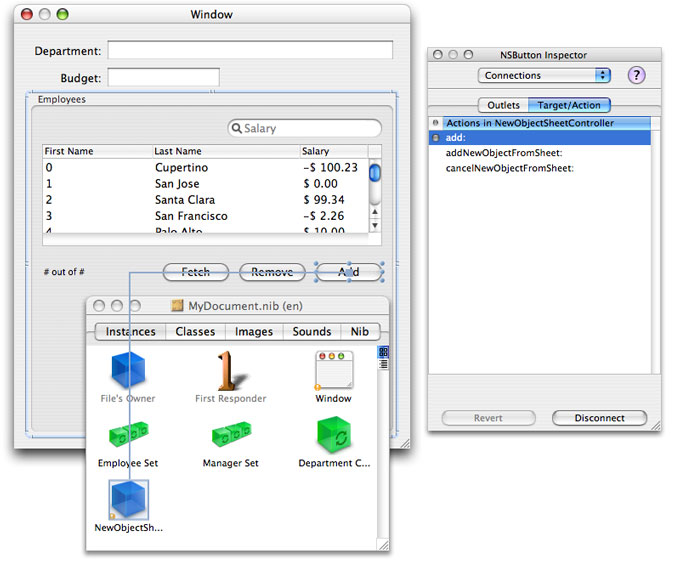Open the search magnifier menu in Salary field

236,128
